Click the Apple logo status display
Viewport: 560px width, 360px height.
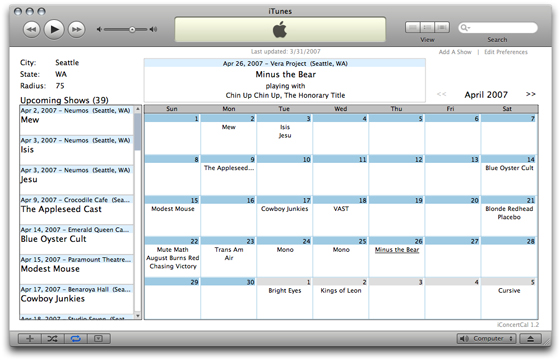point(280,29)
